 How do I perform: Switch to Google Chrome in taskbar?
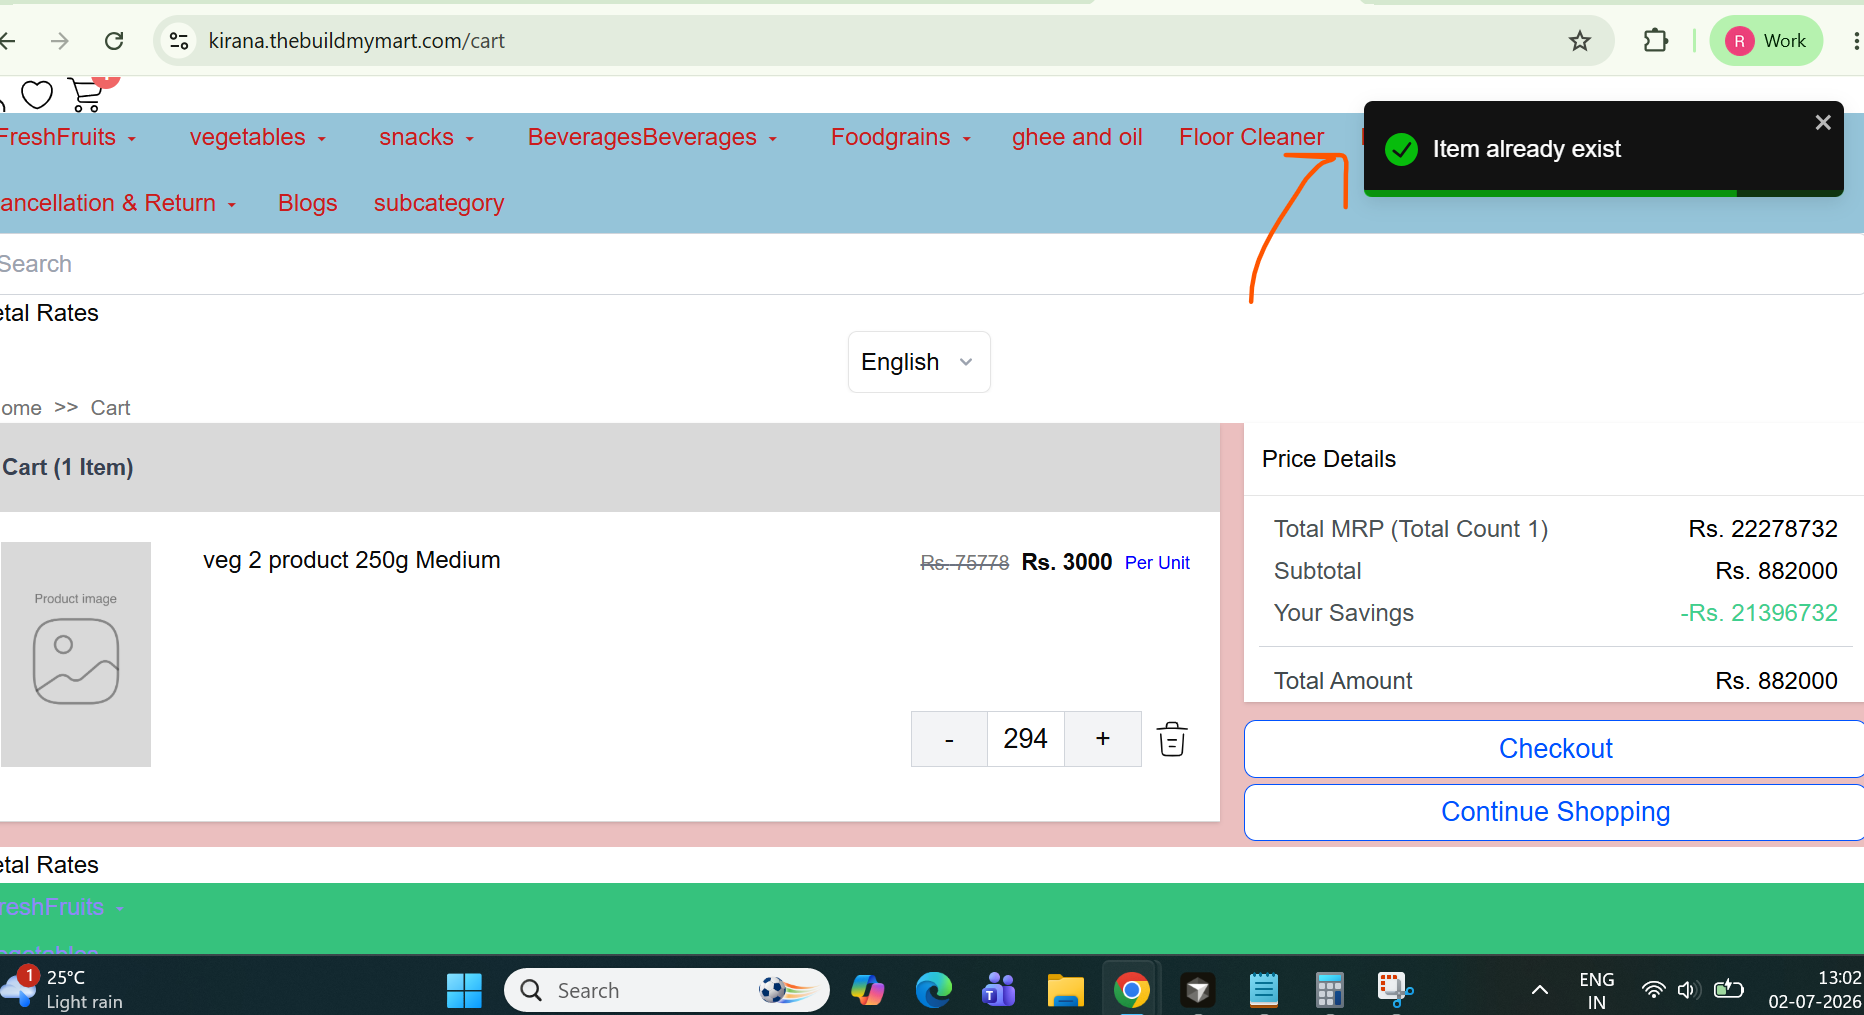pyautogui.click(x=1131, y=990)
